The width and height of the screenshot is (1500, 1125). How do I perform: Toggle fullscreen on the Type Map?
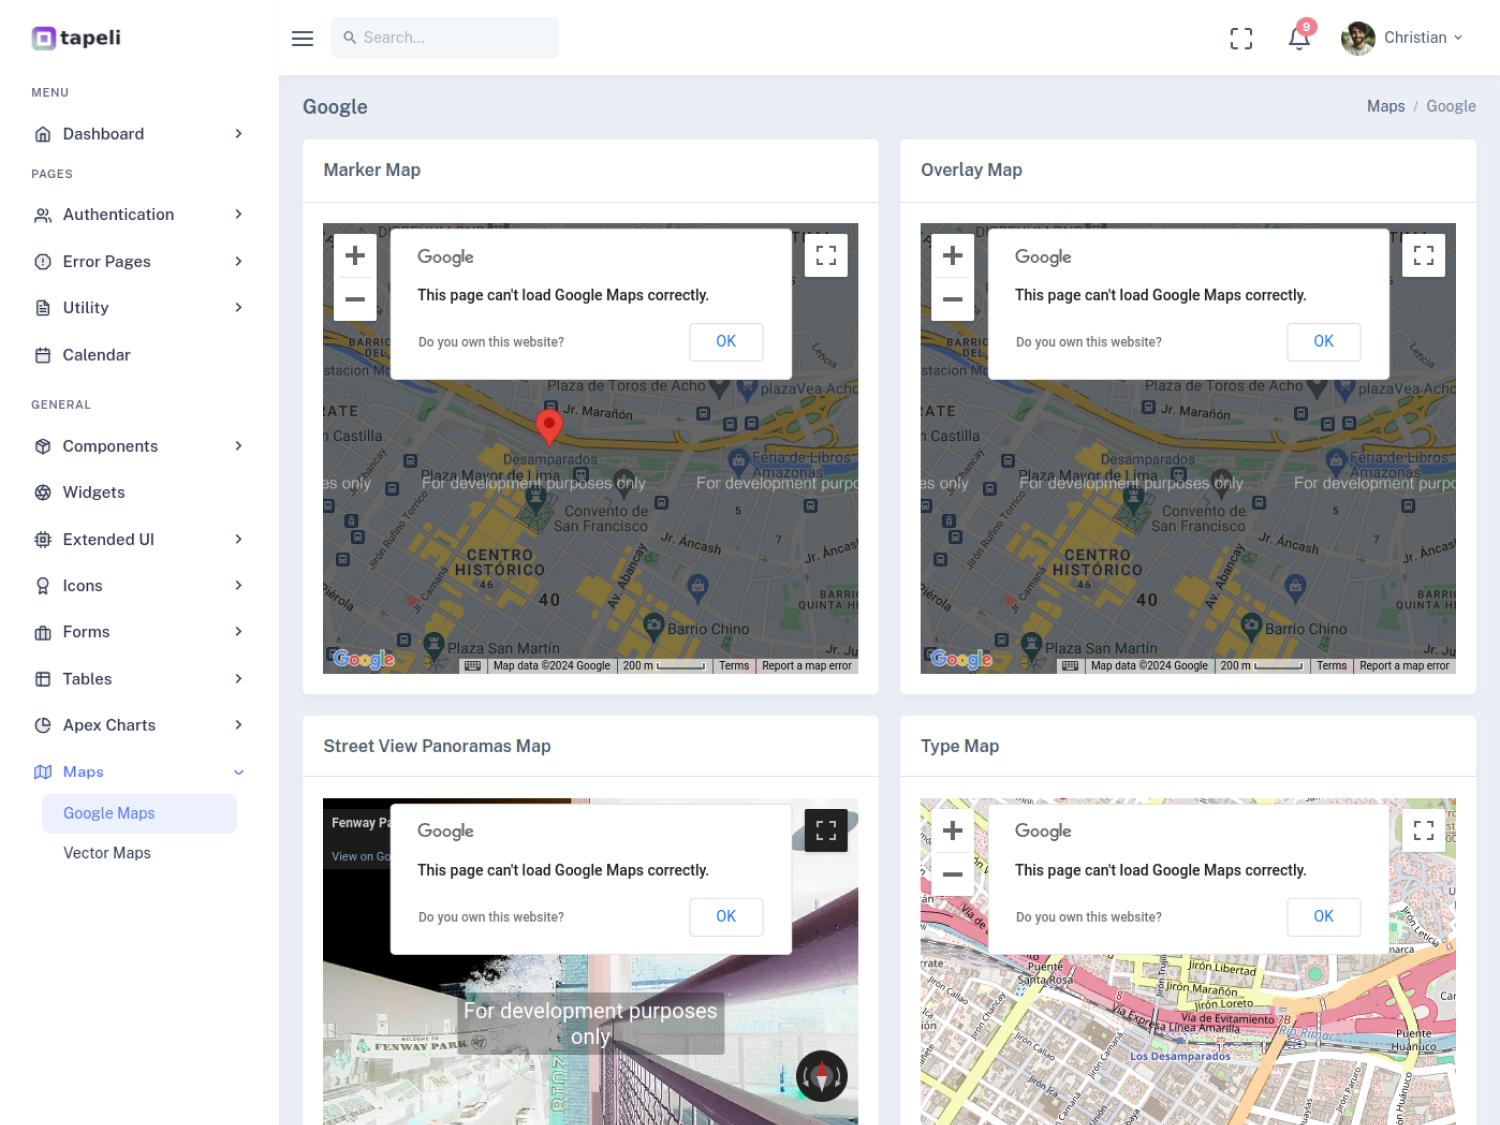(1424, 830)
